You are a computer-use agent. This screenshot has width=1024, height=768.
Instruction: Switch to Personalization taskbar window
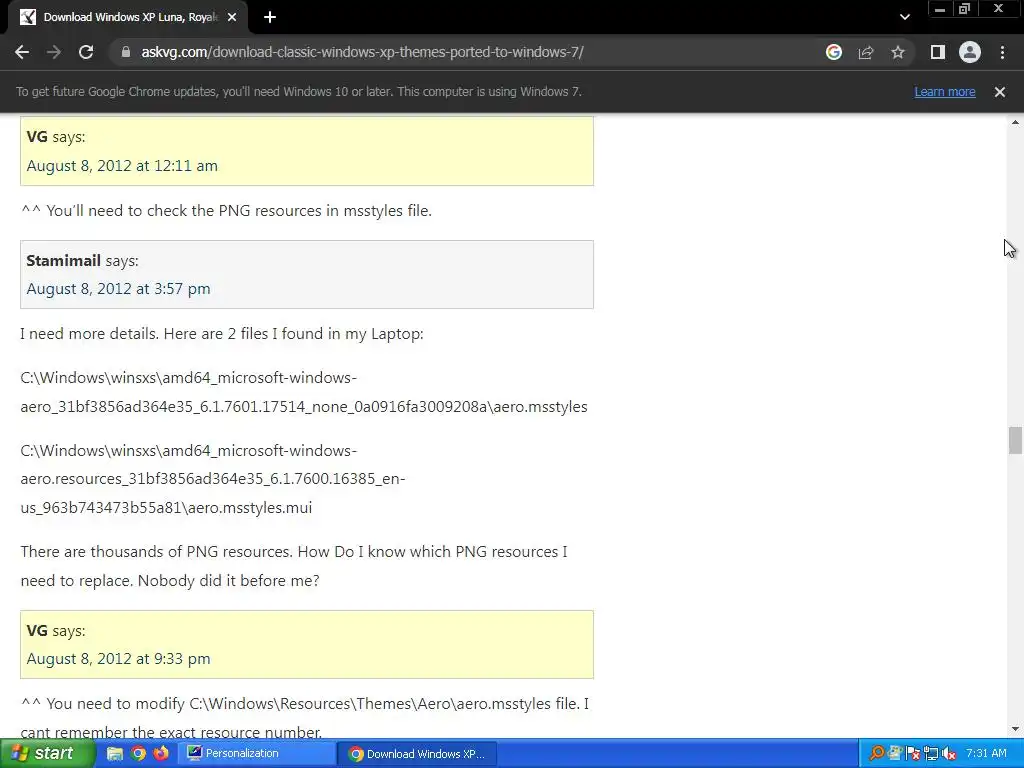pos(258,754)
